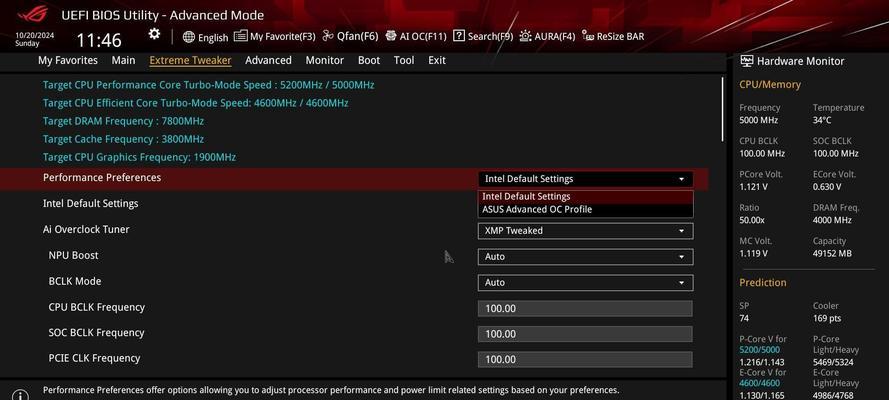Click the 4600/4600 E-Core V link
Screen dimensions: 889x400
[x=759, y=383]
